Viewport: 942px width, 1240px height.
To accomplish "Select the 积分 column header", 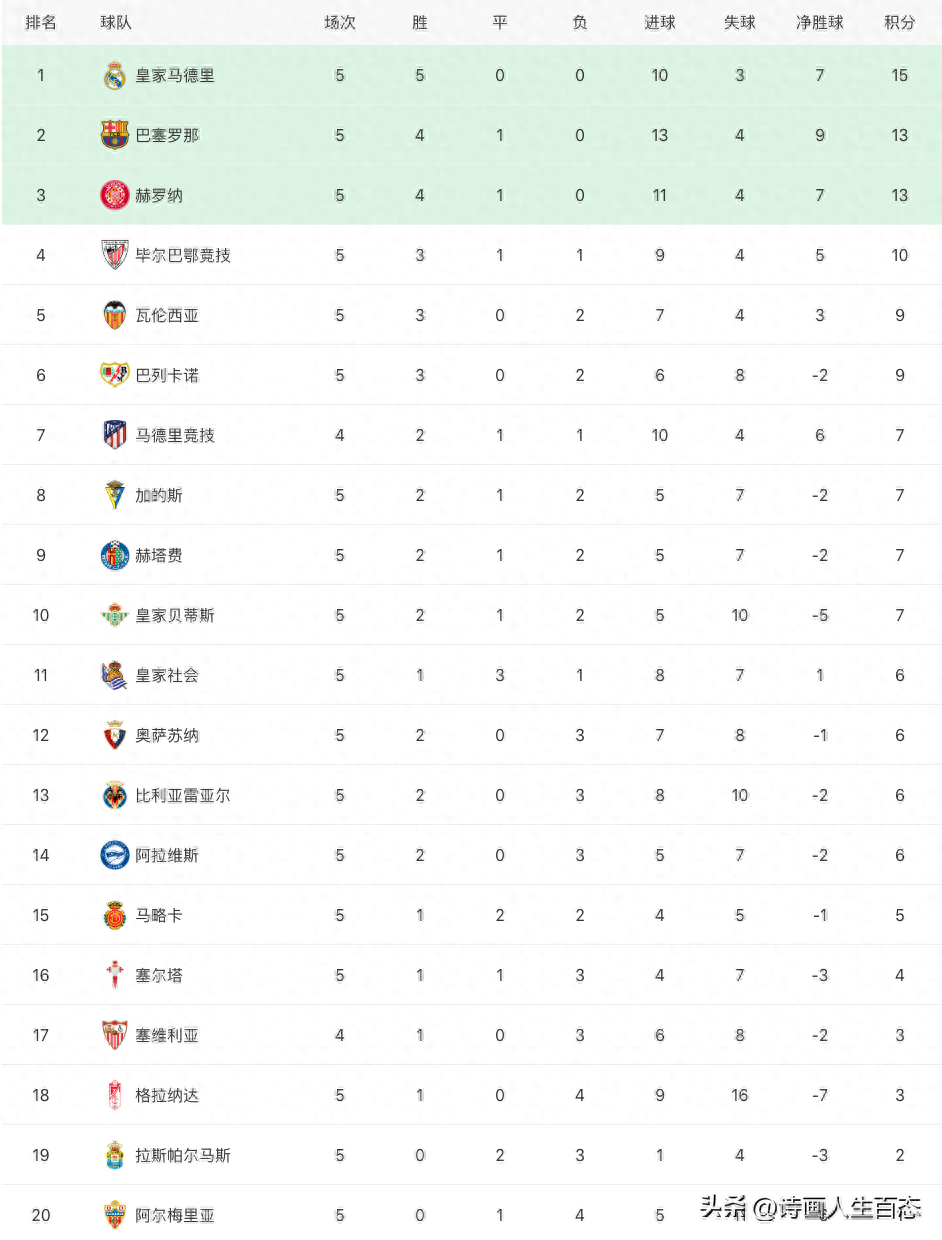I will pos(900,22).
